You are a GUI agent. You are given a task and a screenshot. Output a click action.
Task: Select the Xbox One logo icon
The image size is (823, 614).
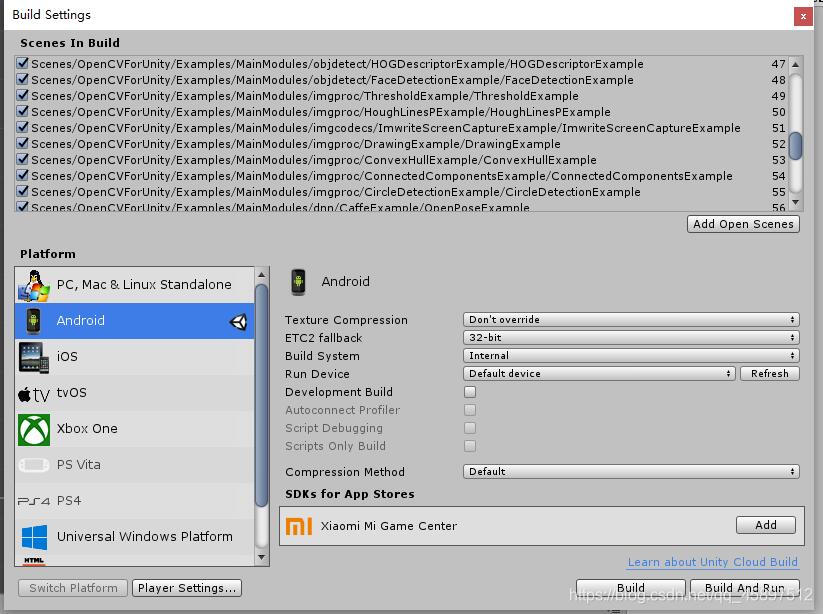(34, 429)
